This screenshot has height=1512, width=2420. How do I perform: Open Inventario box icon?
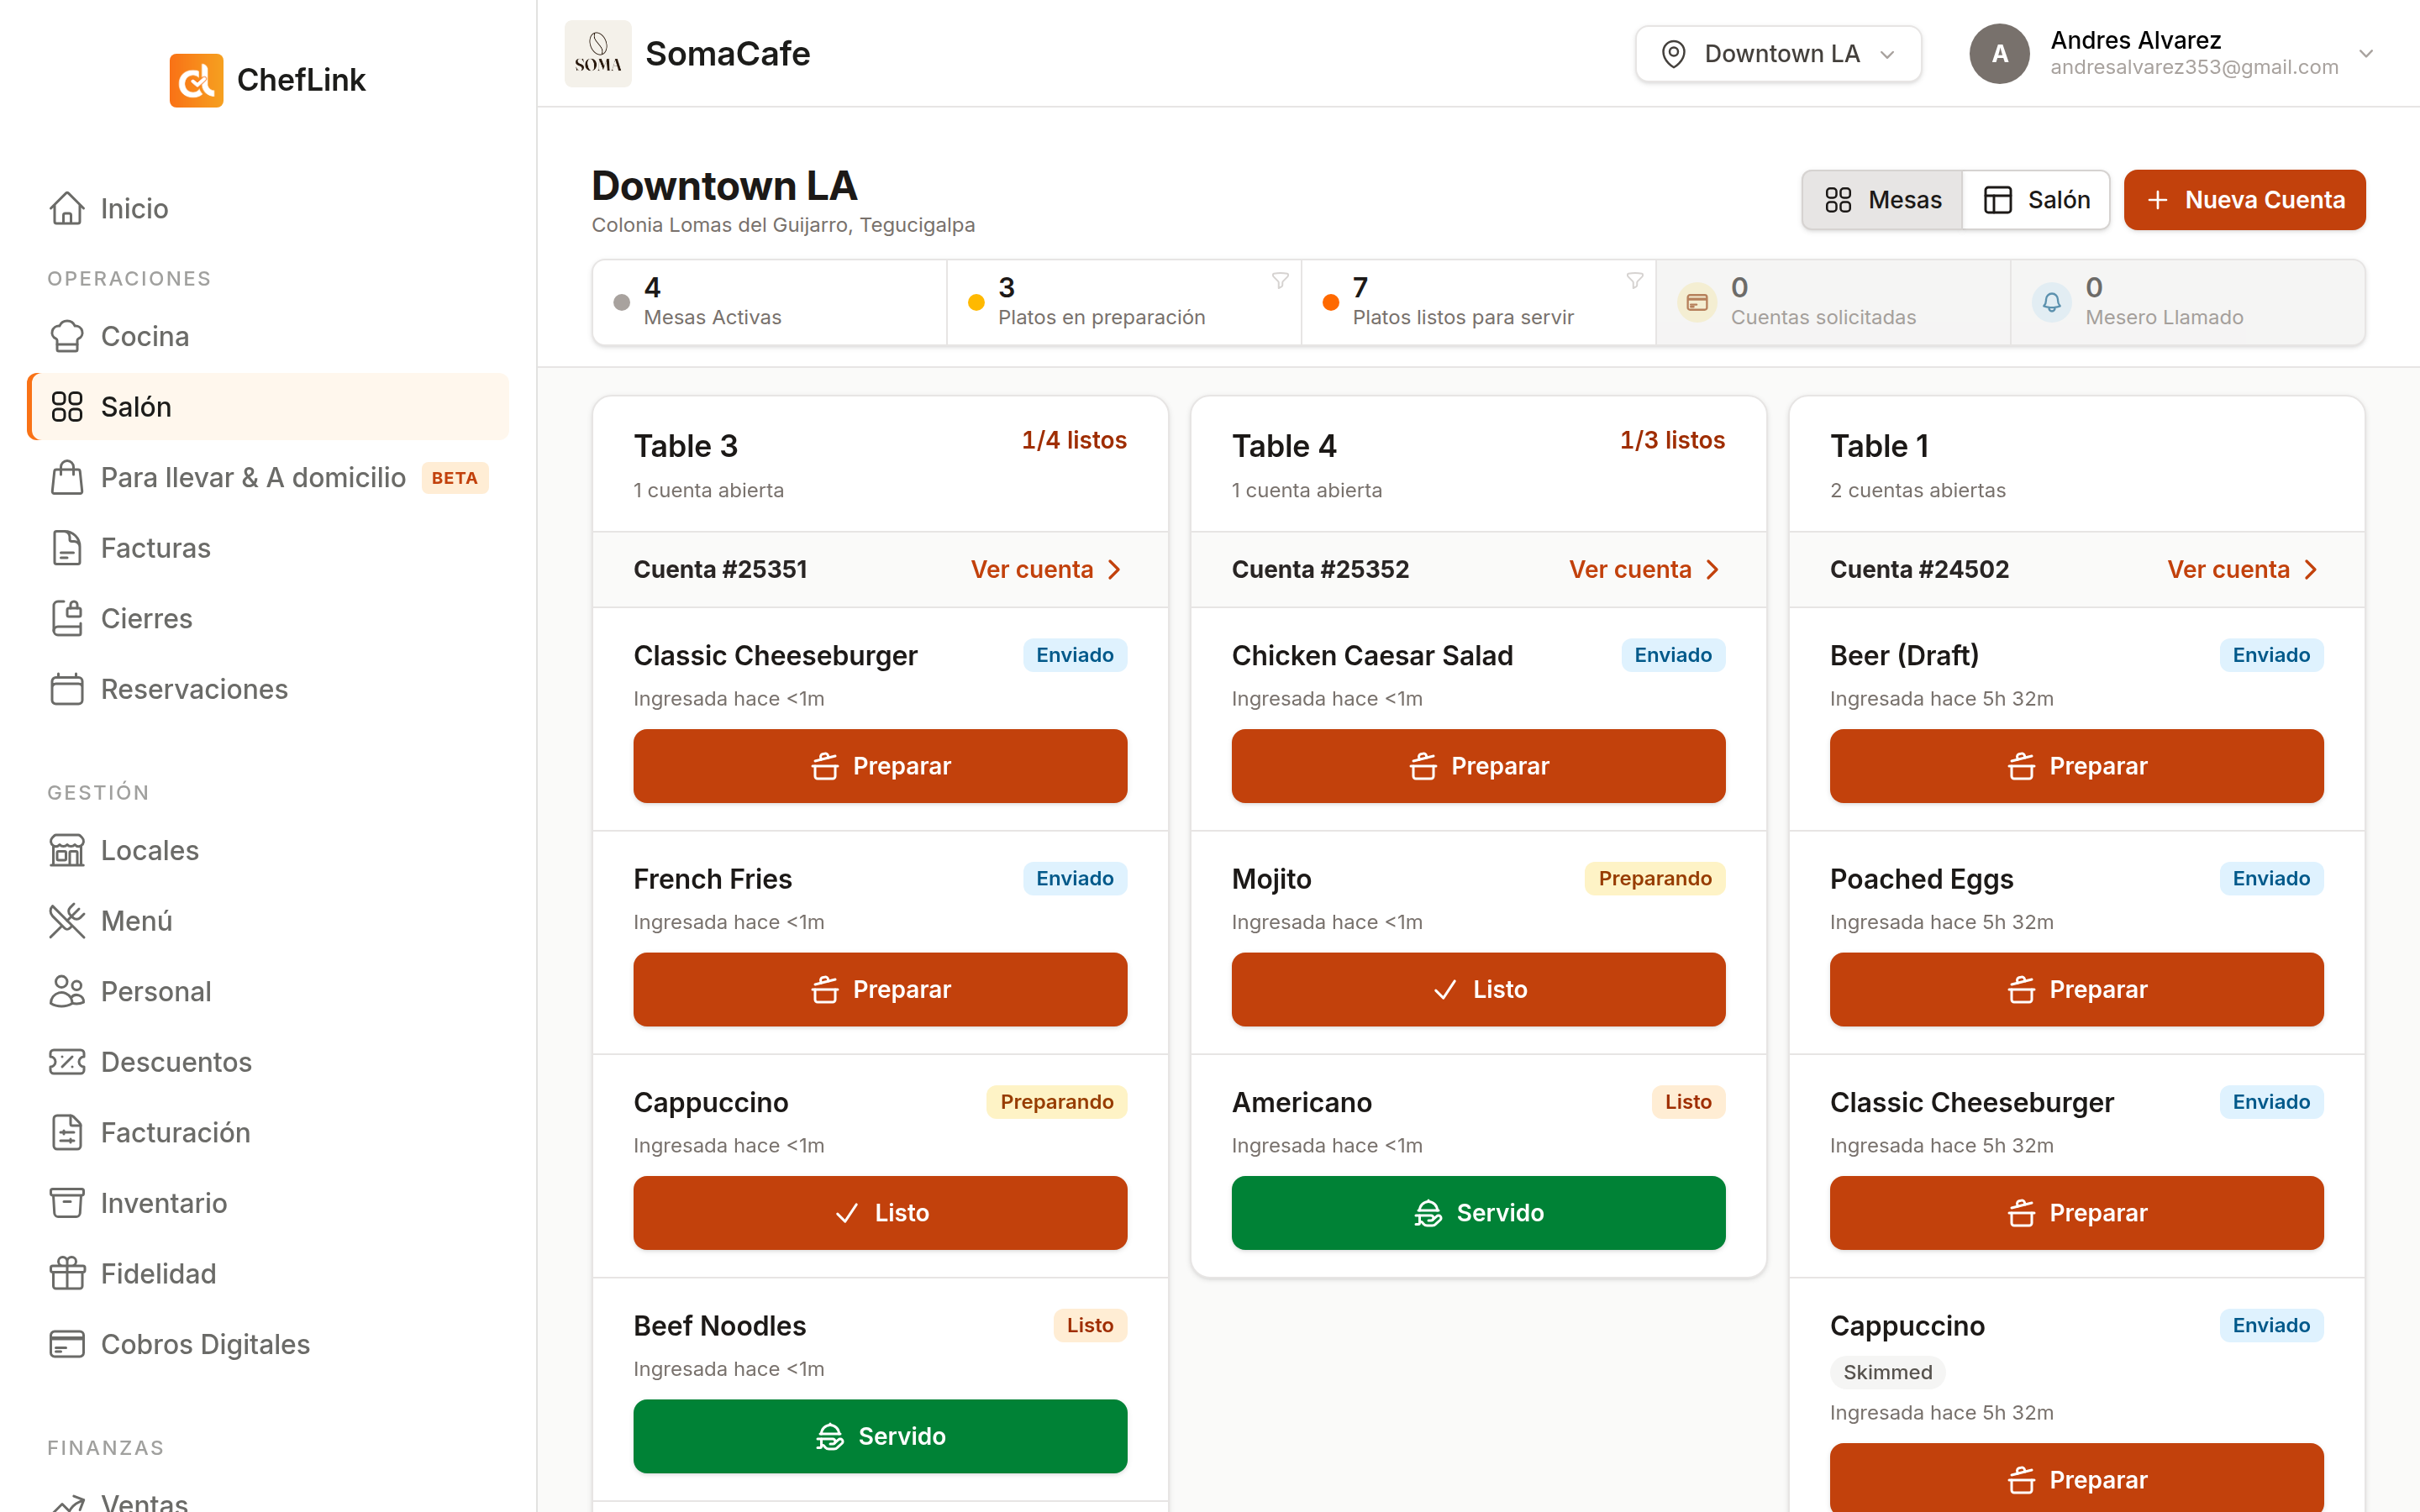(x=67, y=1203)
